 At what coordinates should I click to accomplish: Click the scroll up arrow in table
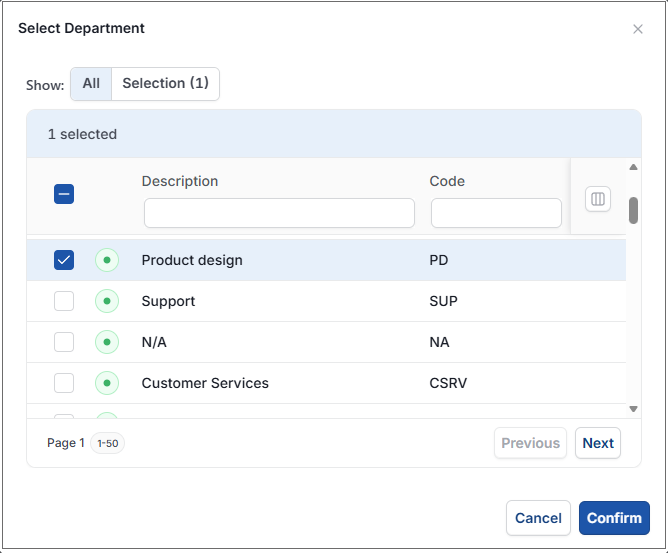click(633, 167)
